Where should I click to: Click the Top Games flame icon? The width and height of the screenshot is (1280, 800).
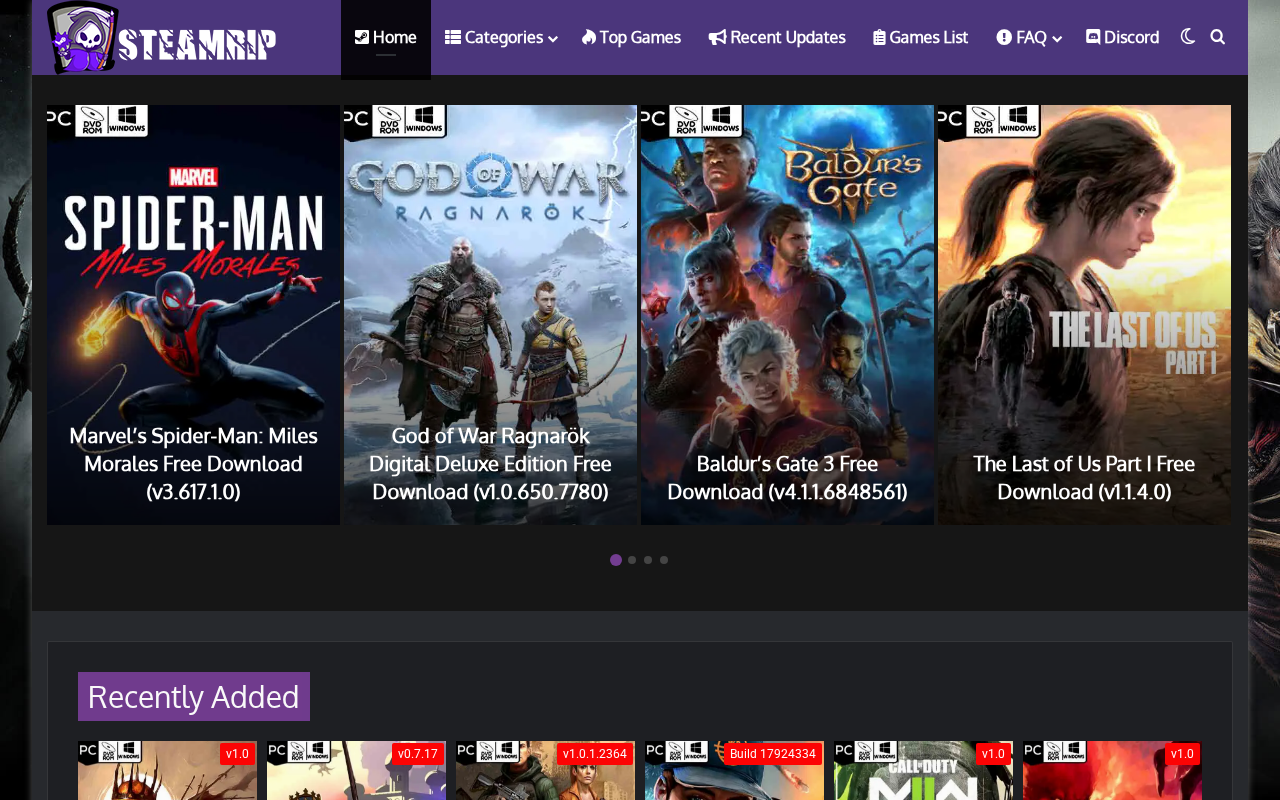pos(589,37)
